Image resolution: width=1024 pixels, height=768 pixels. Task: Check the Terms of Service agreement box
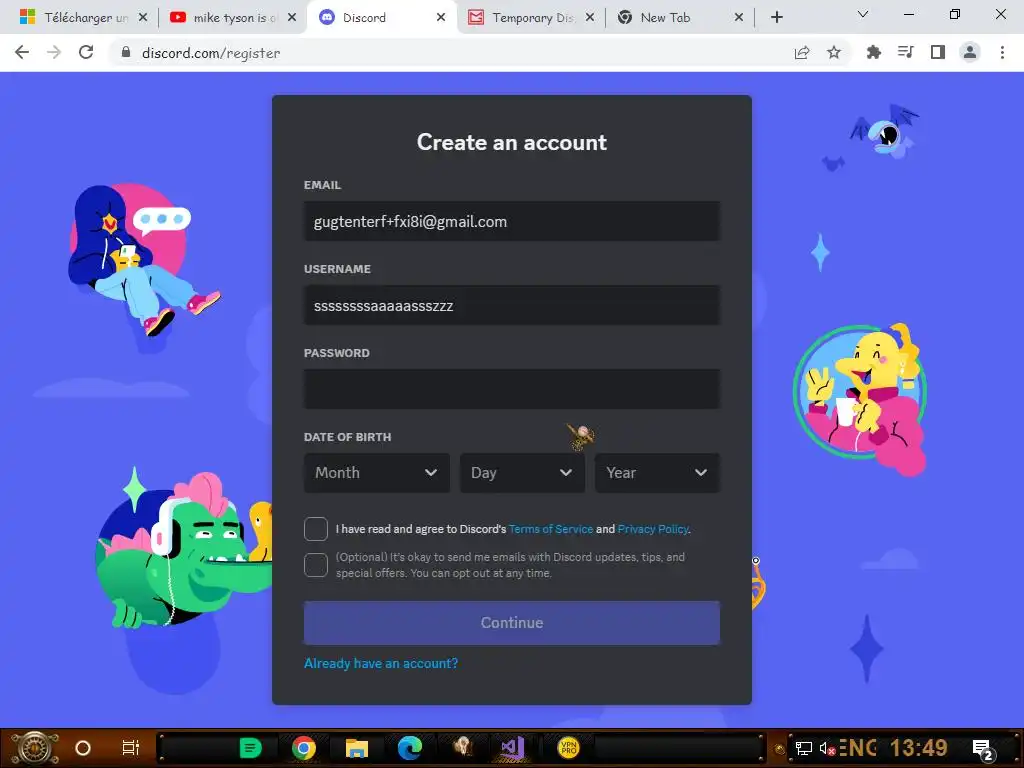tap(316, 529)
